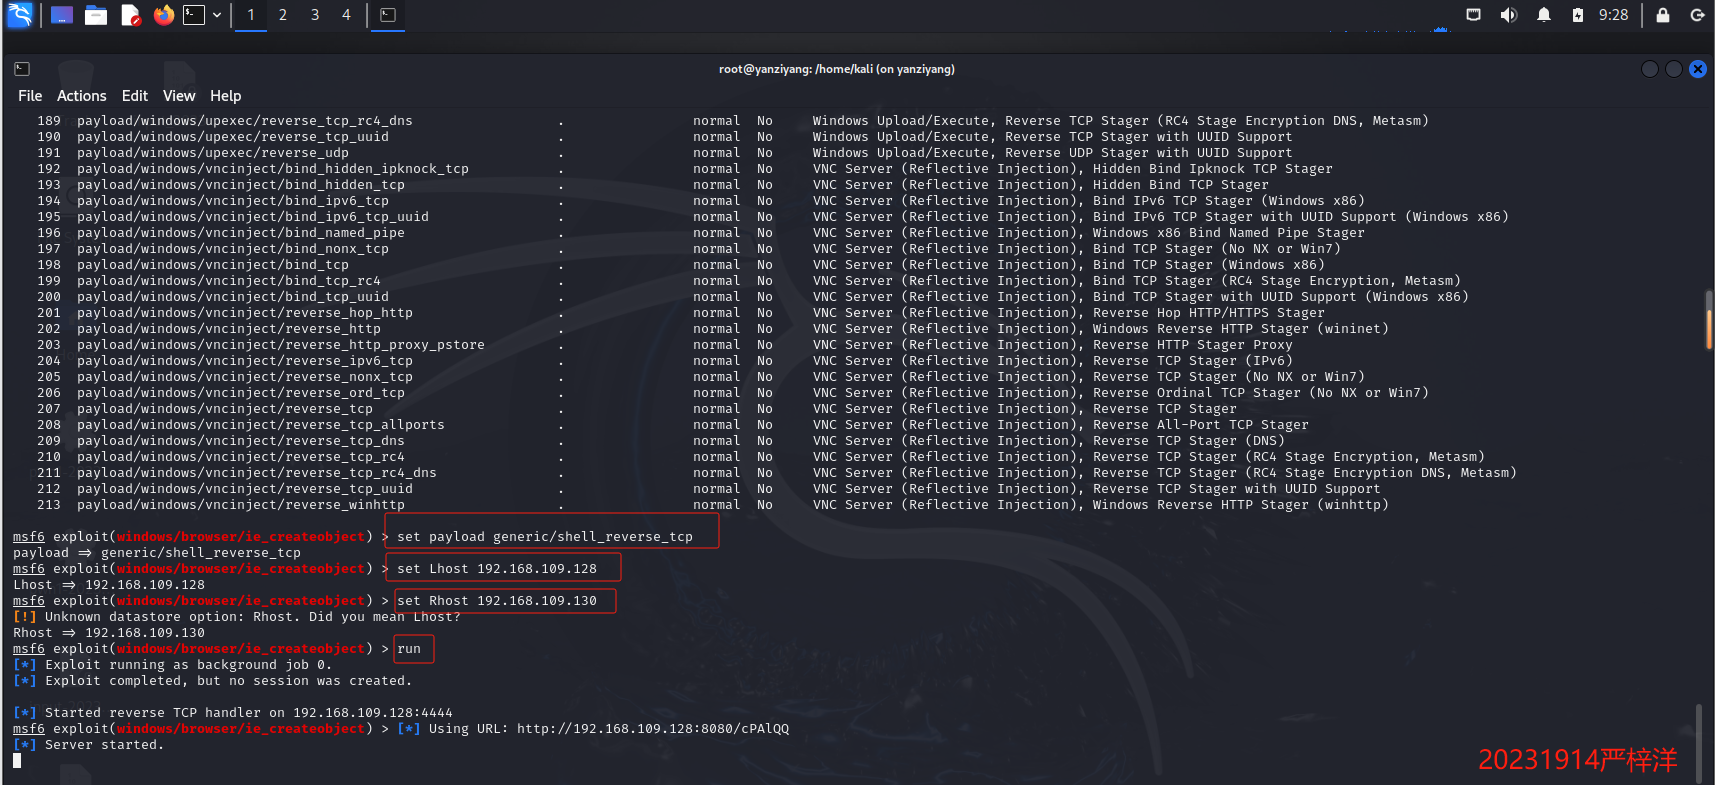The height and width of the screenshot is (785, 1715).
Task: Open the View menu
Action: (179, 96)
